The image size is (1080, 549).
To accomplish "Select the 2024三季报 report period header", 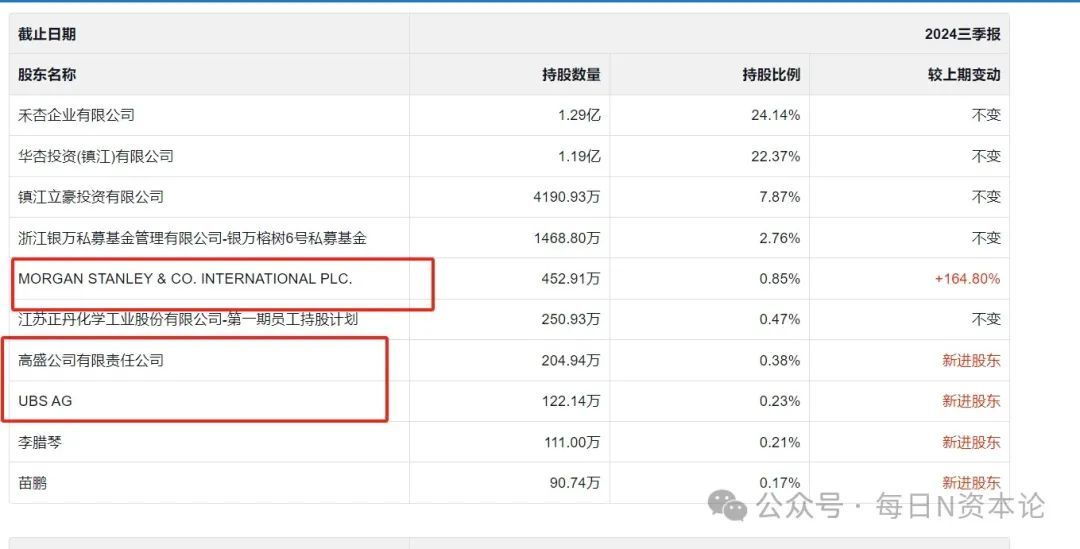I will coord(962,34).
